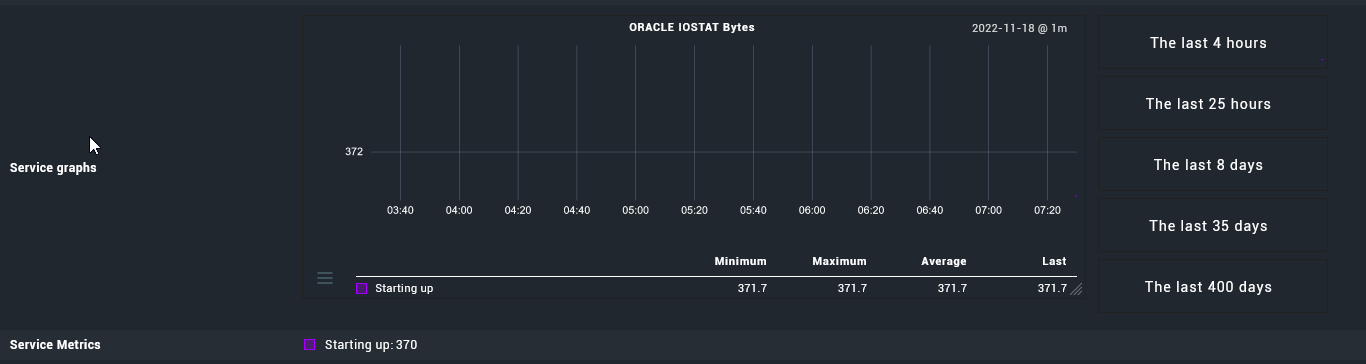Click the Average column header
Viewport: 1366px width, 364px height.
(x=944, y=261)
